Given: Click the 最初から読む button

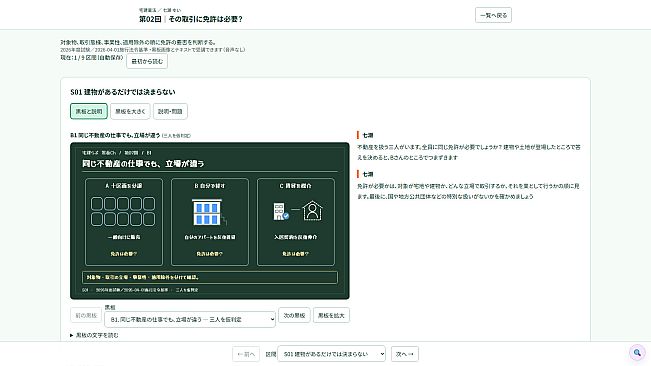Looking at the screenshot, I should click(x=147, y=61).
